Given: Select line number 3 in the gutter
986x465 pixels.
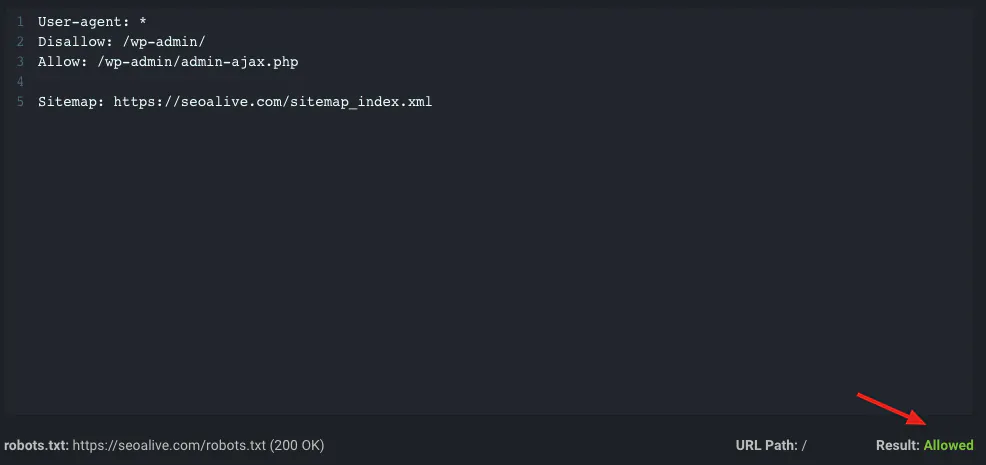Looking at the screenshot, I should 20,61.
